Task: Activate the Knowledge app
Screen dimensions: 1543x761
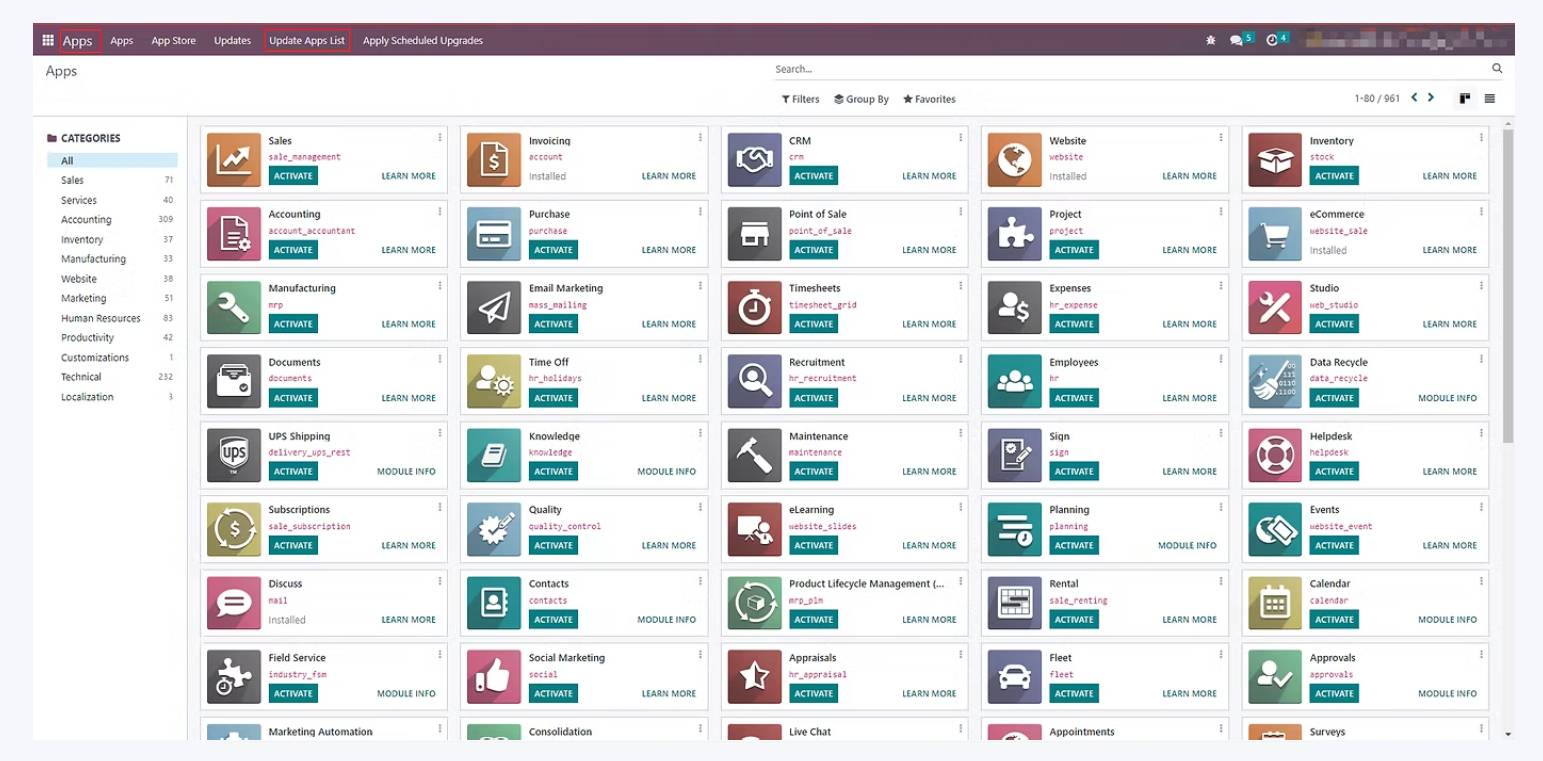Action: tap(553, 471)
